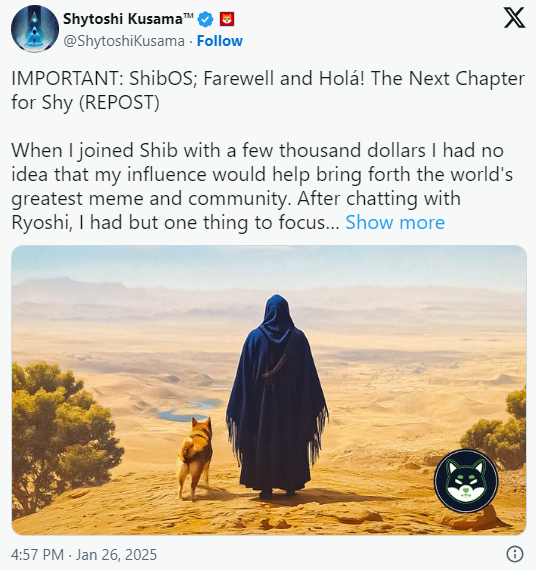The width and height of the screenshot is (536, 571).
Task: Expand the tweet with Show more
Action: coord(395,222)
